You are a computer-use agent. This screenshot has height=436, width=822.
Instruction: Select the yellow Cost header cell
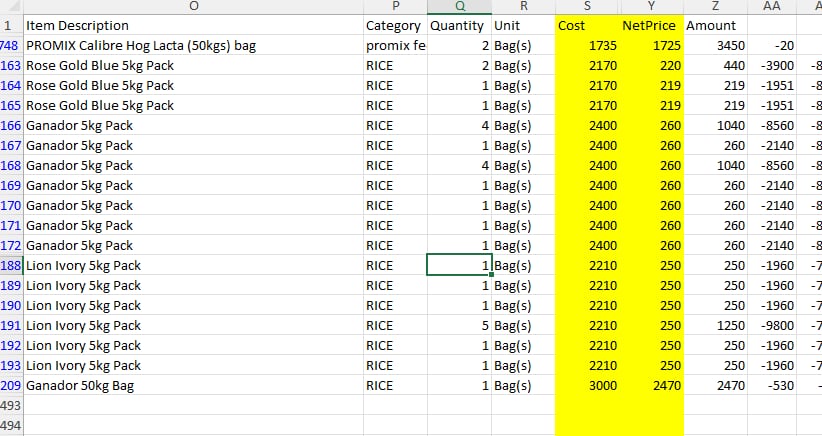coord(587,25)
